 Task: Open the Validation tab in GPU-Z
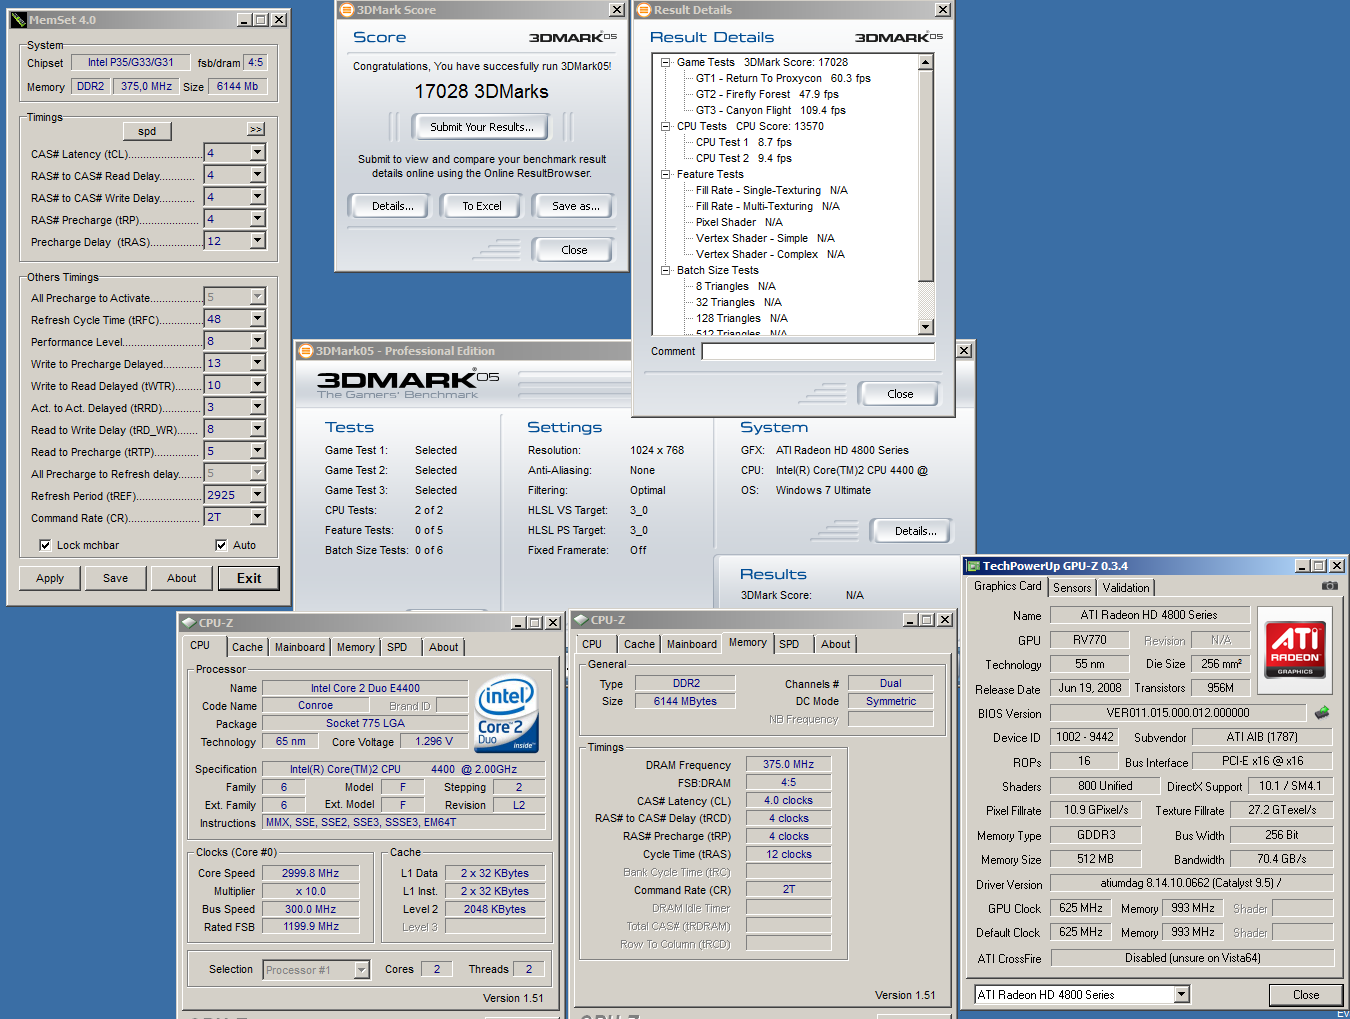coord(1126,588)
